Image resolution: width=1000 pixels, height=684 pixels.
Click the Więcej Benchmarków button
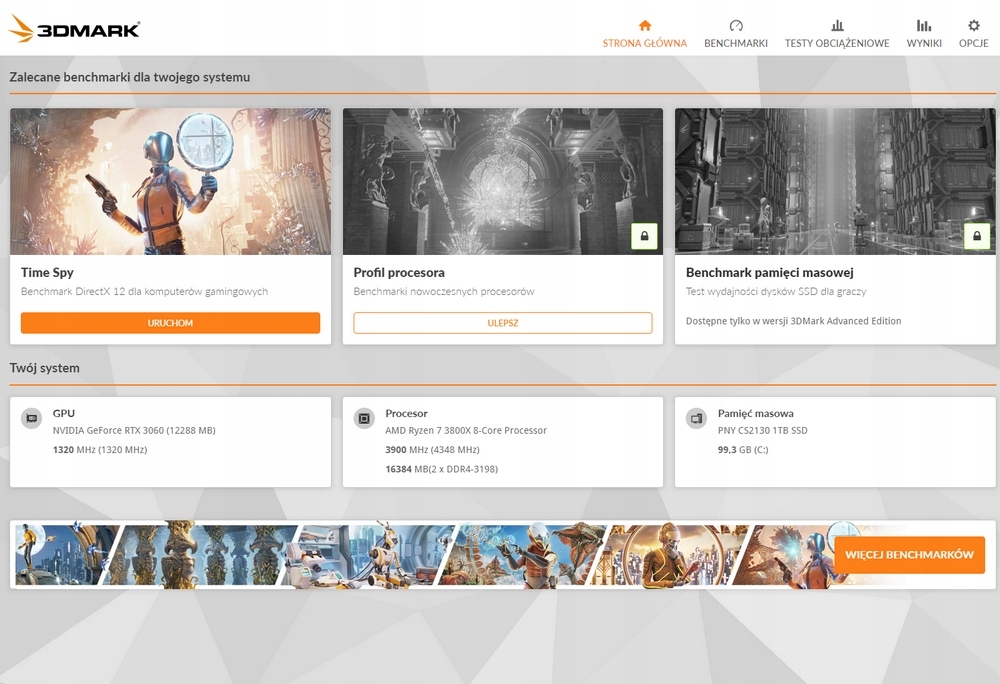909,555
